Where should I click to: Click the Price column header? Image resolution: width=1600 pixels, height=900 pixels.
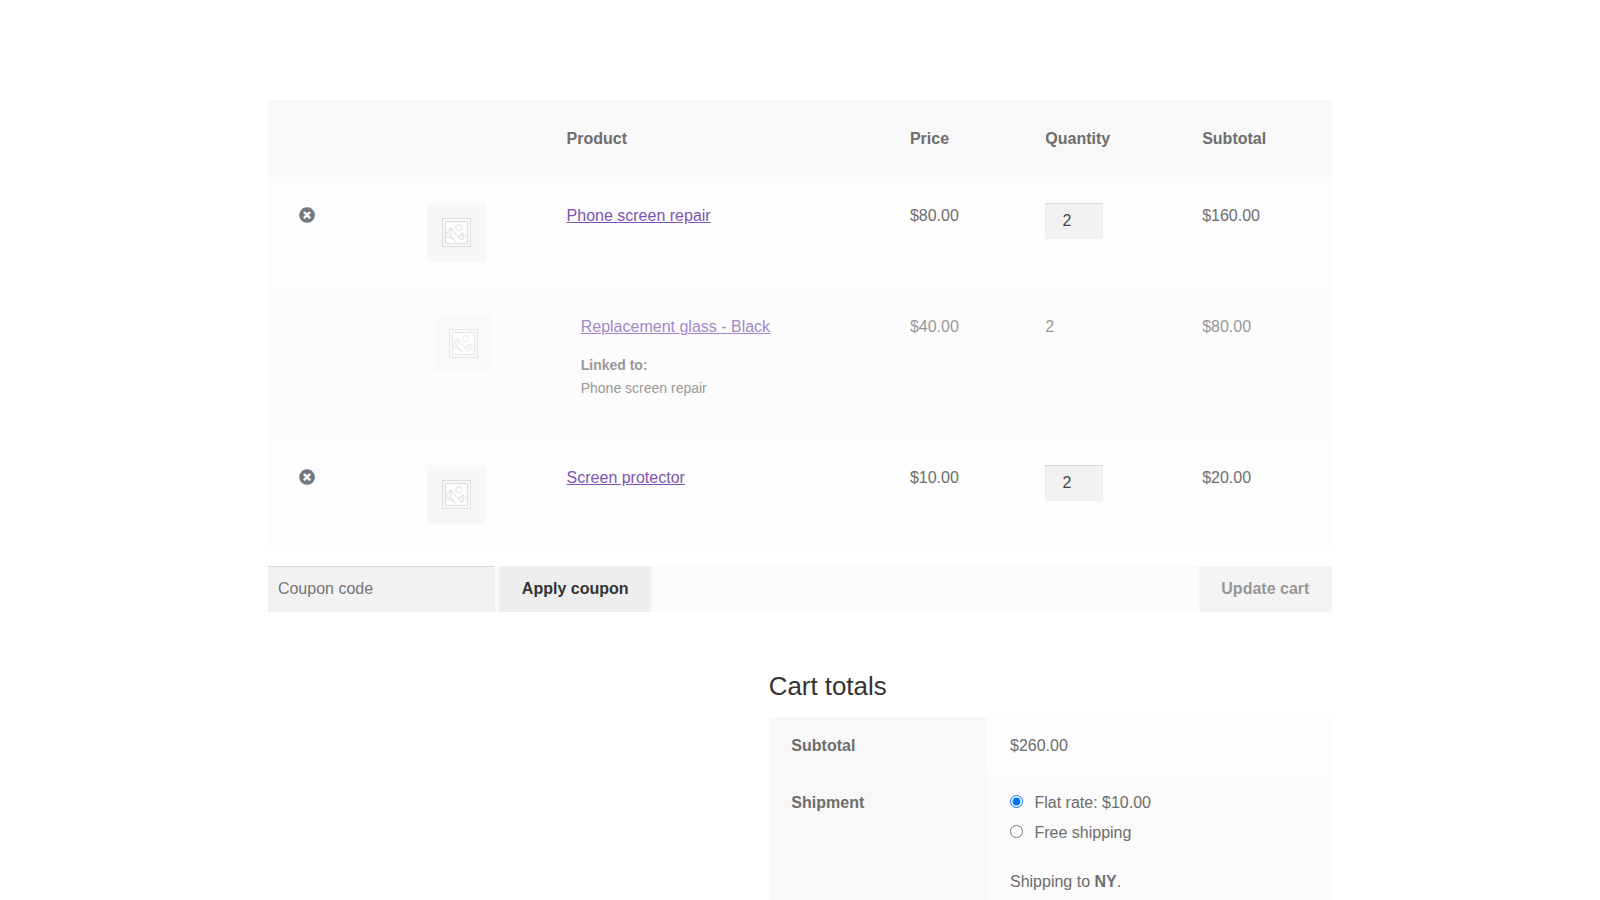(x=929, y=138)
